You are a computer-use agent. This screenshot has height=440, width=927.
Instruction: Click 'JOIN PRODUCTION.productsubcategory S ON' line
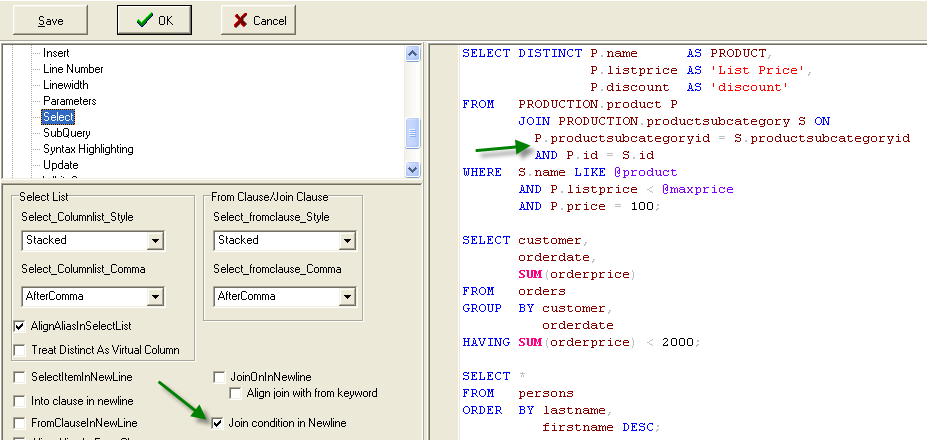point(674,121)
